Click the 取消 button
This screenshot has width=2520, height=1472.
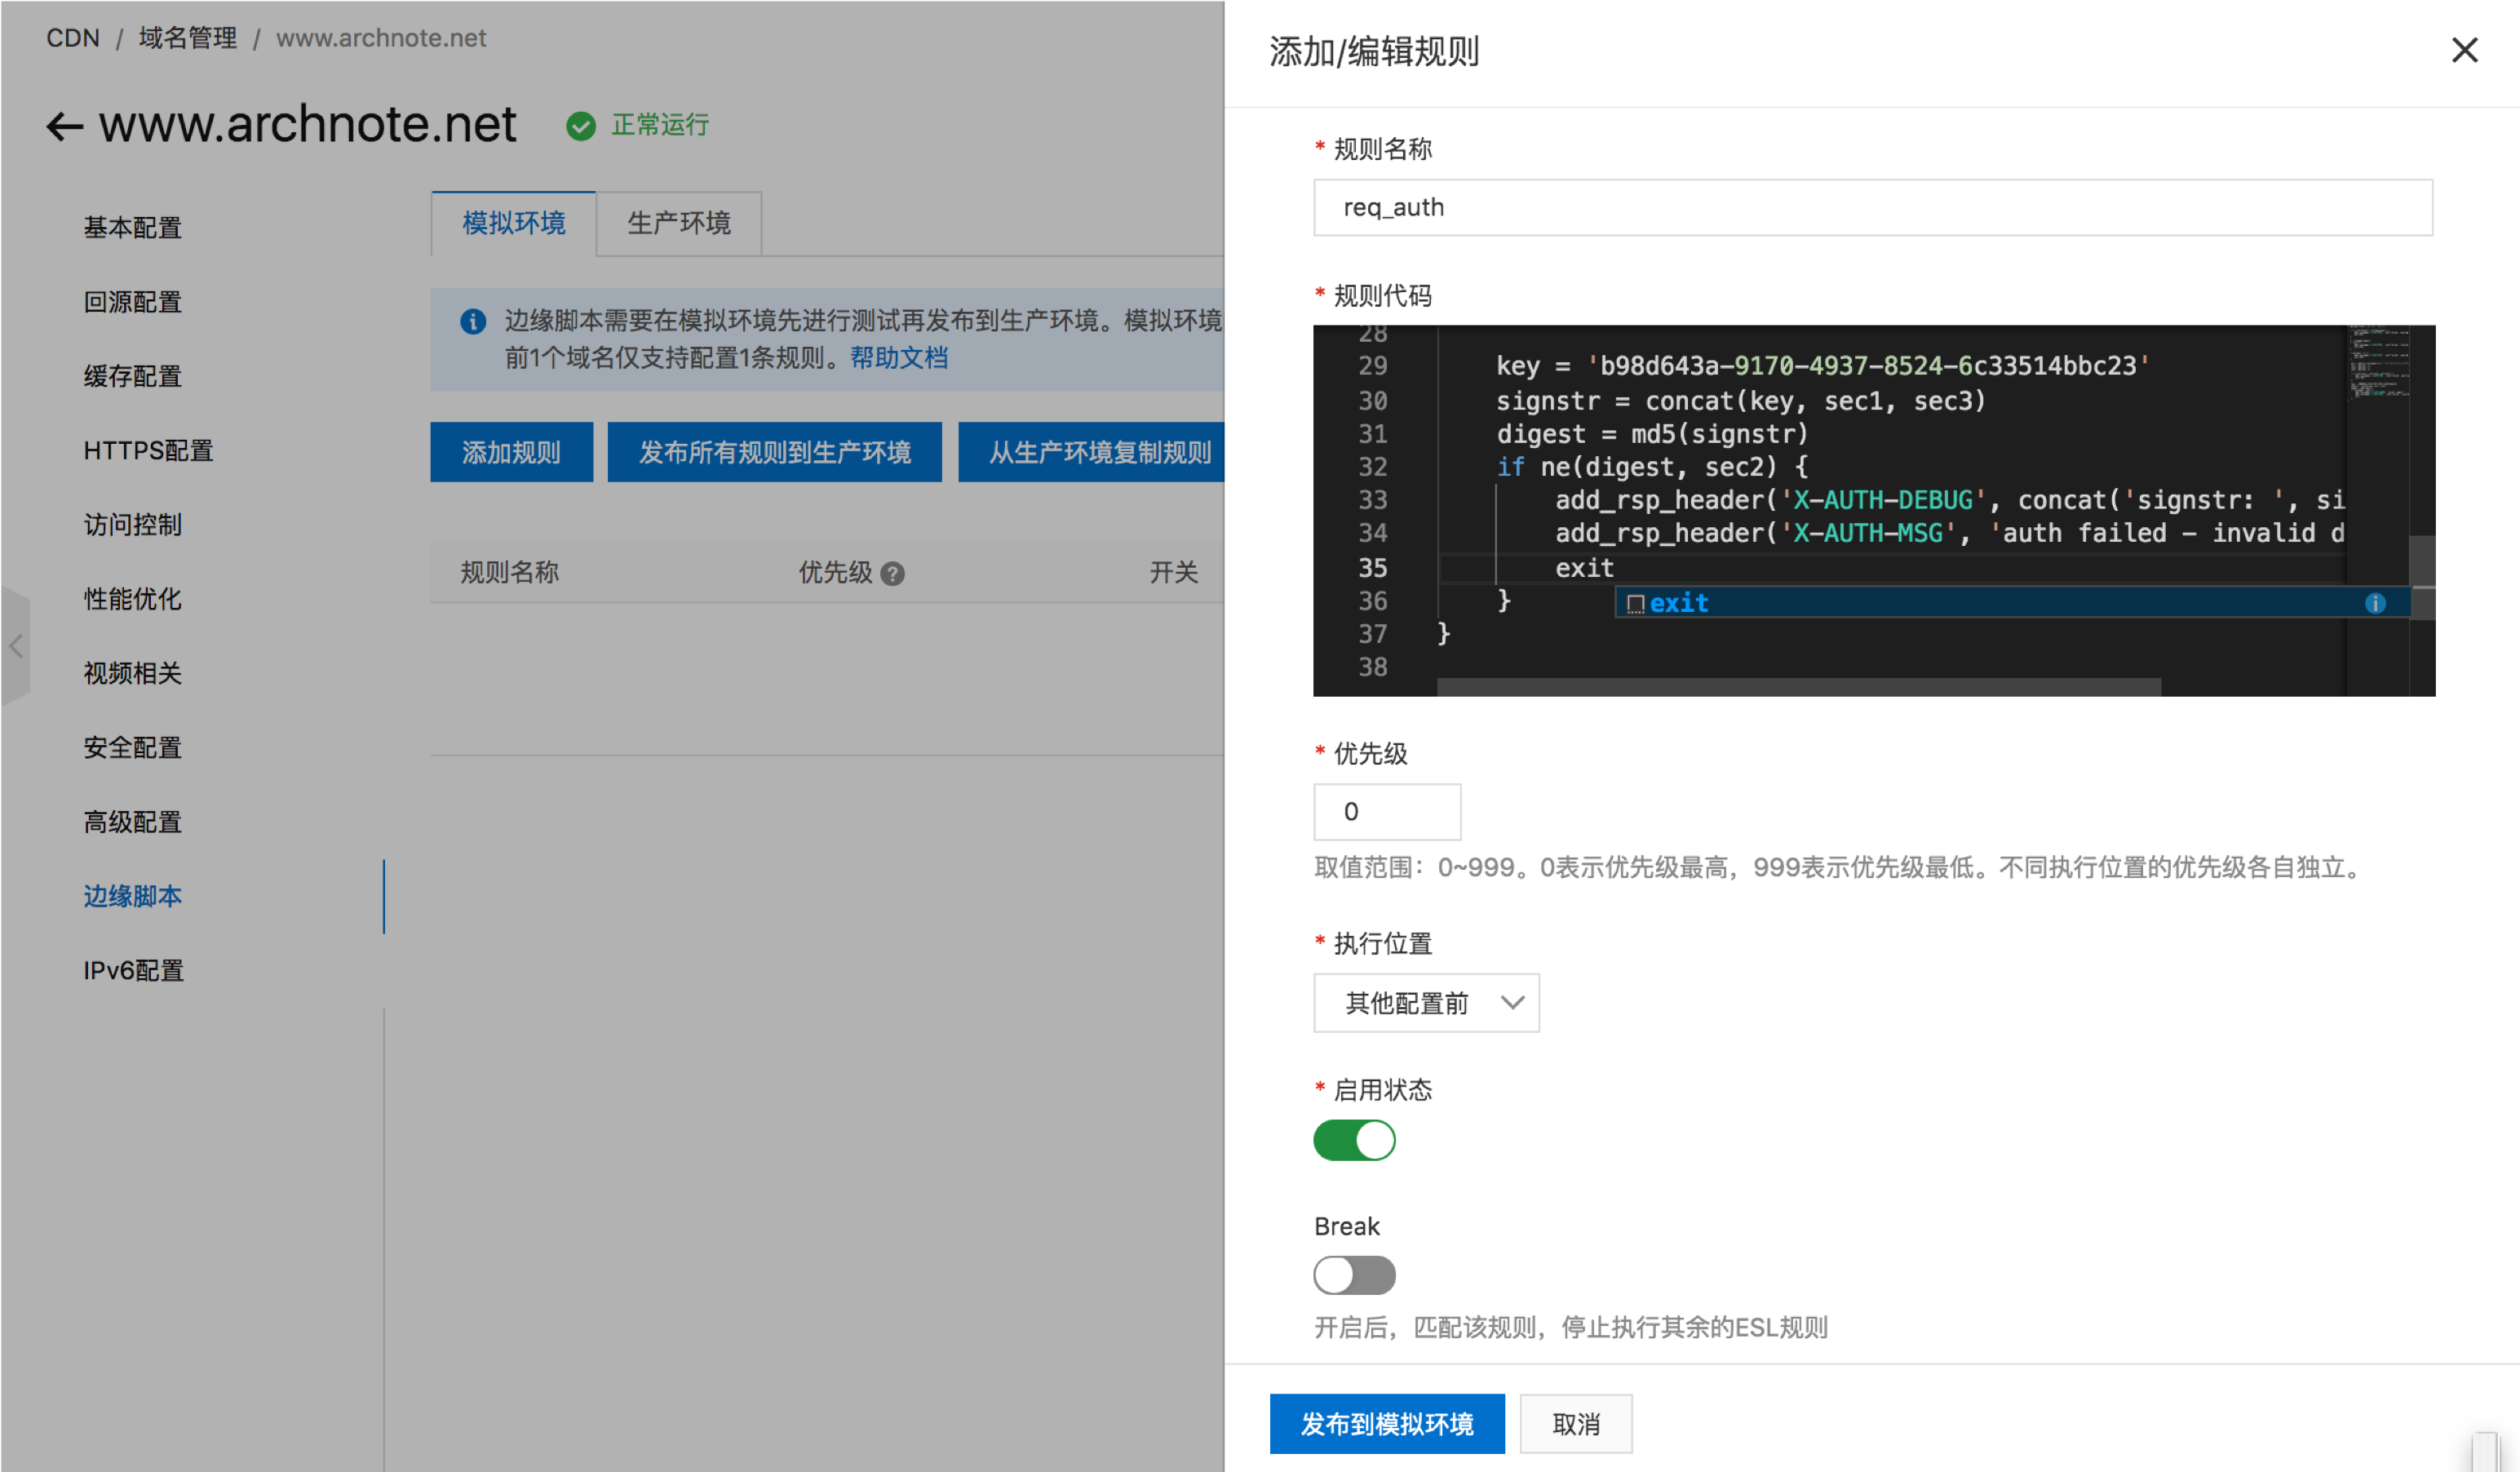tap(1575, 1423)
